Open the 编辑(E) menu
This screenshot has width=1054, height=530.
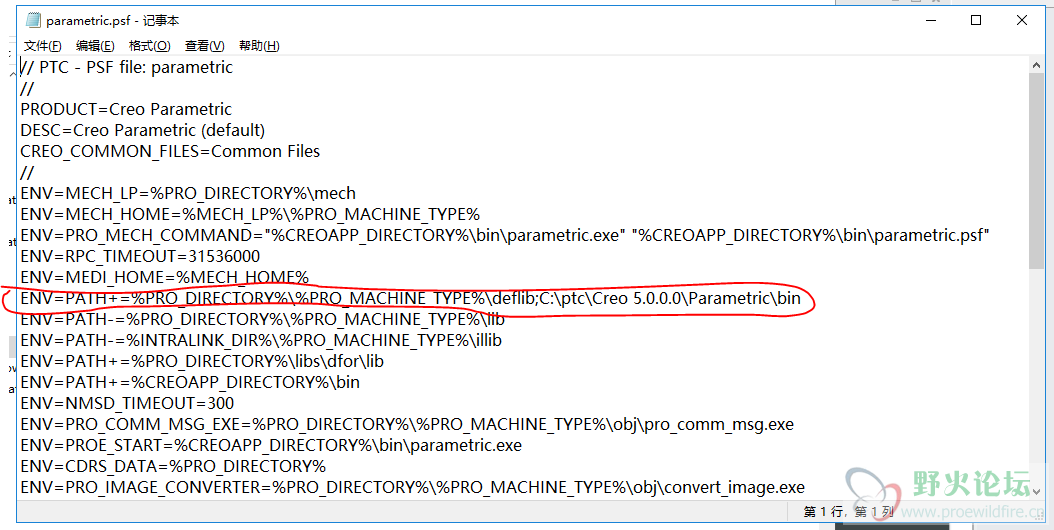point(95,46)
